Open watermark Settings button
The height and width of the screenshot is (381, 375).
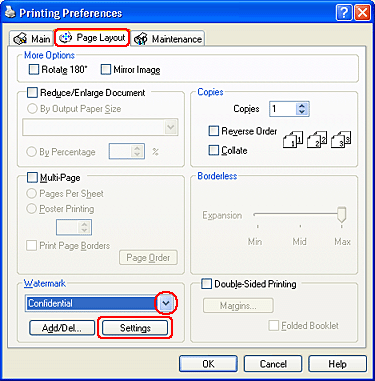click(x=135, y=328)
